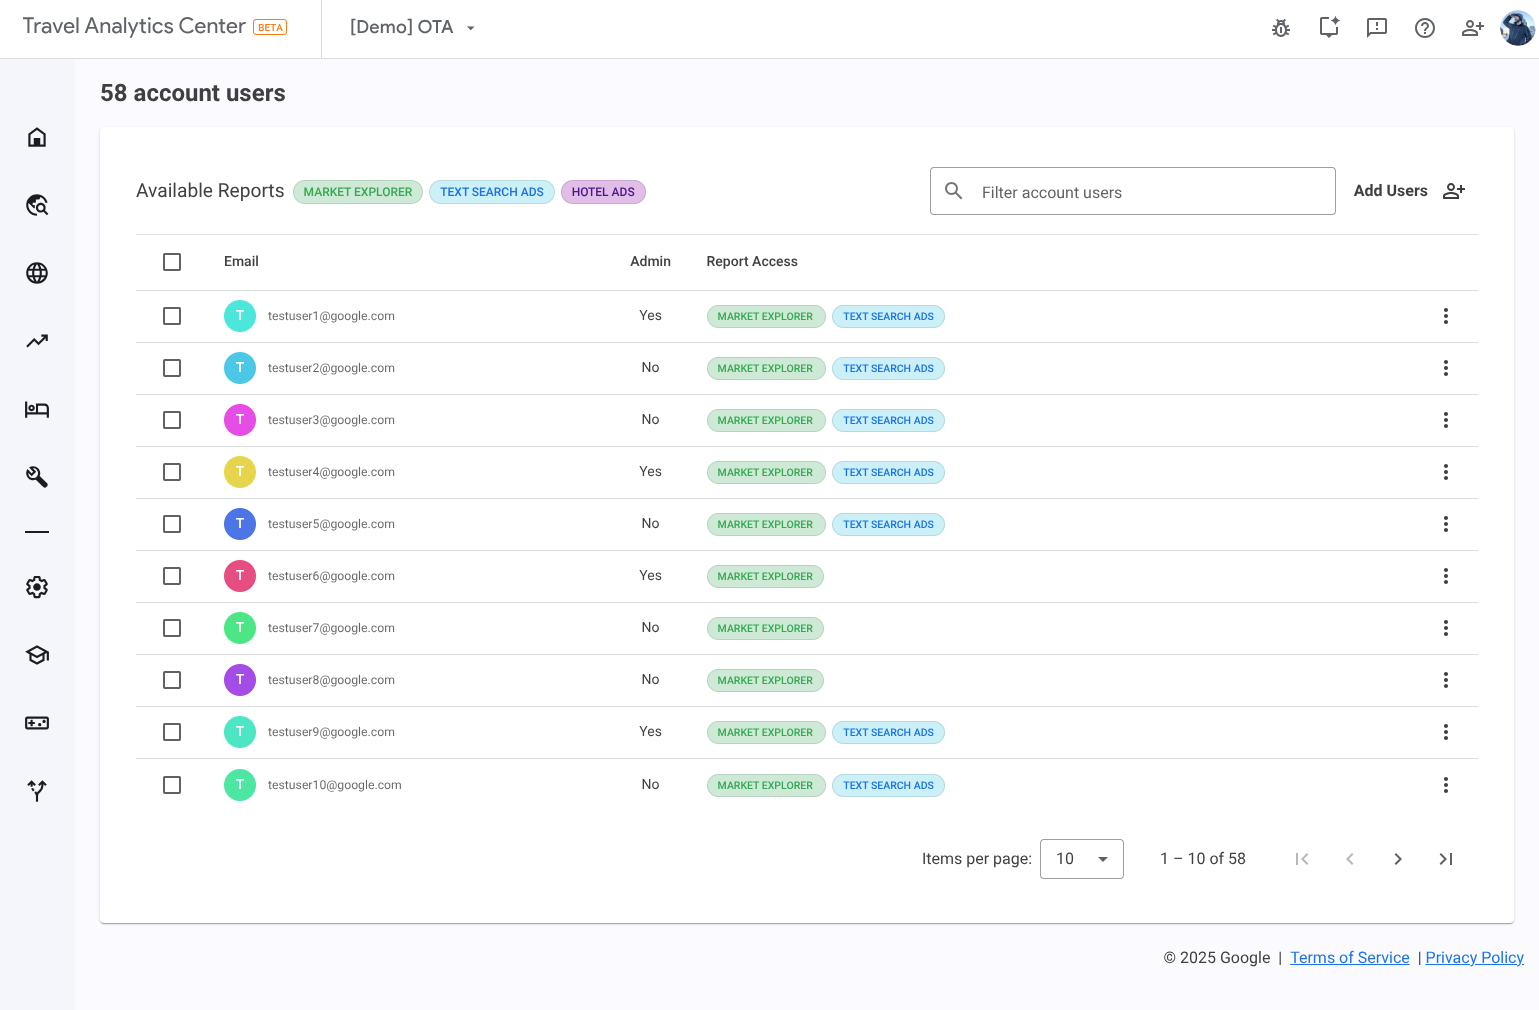Open Settings from the sidebar gear
Screen dimensions: 1539x1010
(x=37, y=587)
